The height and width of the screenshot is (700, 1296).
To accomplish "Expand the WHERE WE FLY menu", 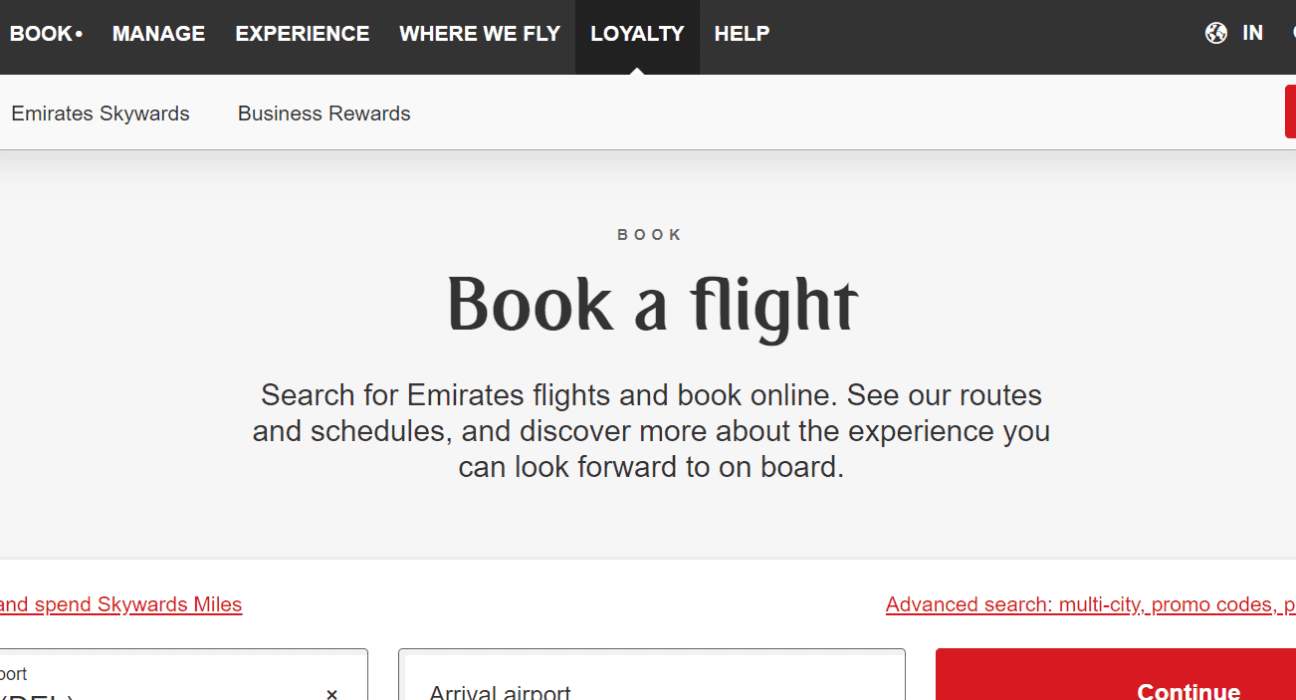I will click(x=480, y=33).
